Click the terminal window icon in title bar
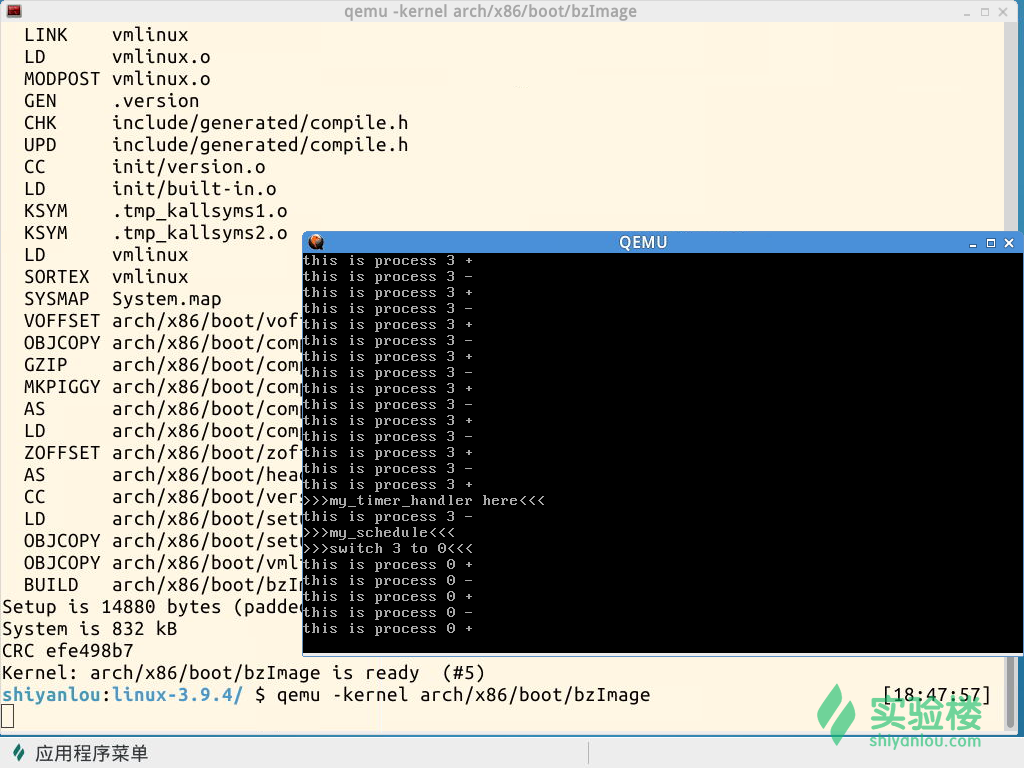The height and width of the screenshot is (768, 1024). (x=14, y=11)
